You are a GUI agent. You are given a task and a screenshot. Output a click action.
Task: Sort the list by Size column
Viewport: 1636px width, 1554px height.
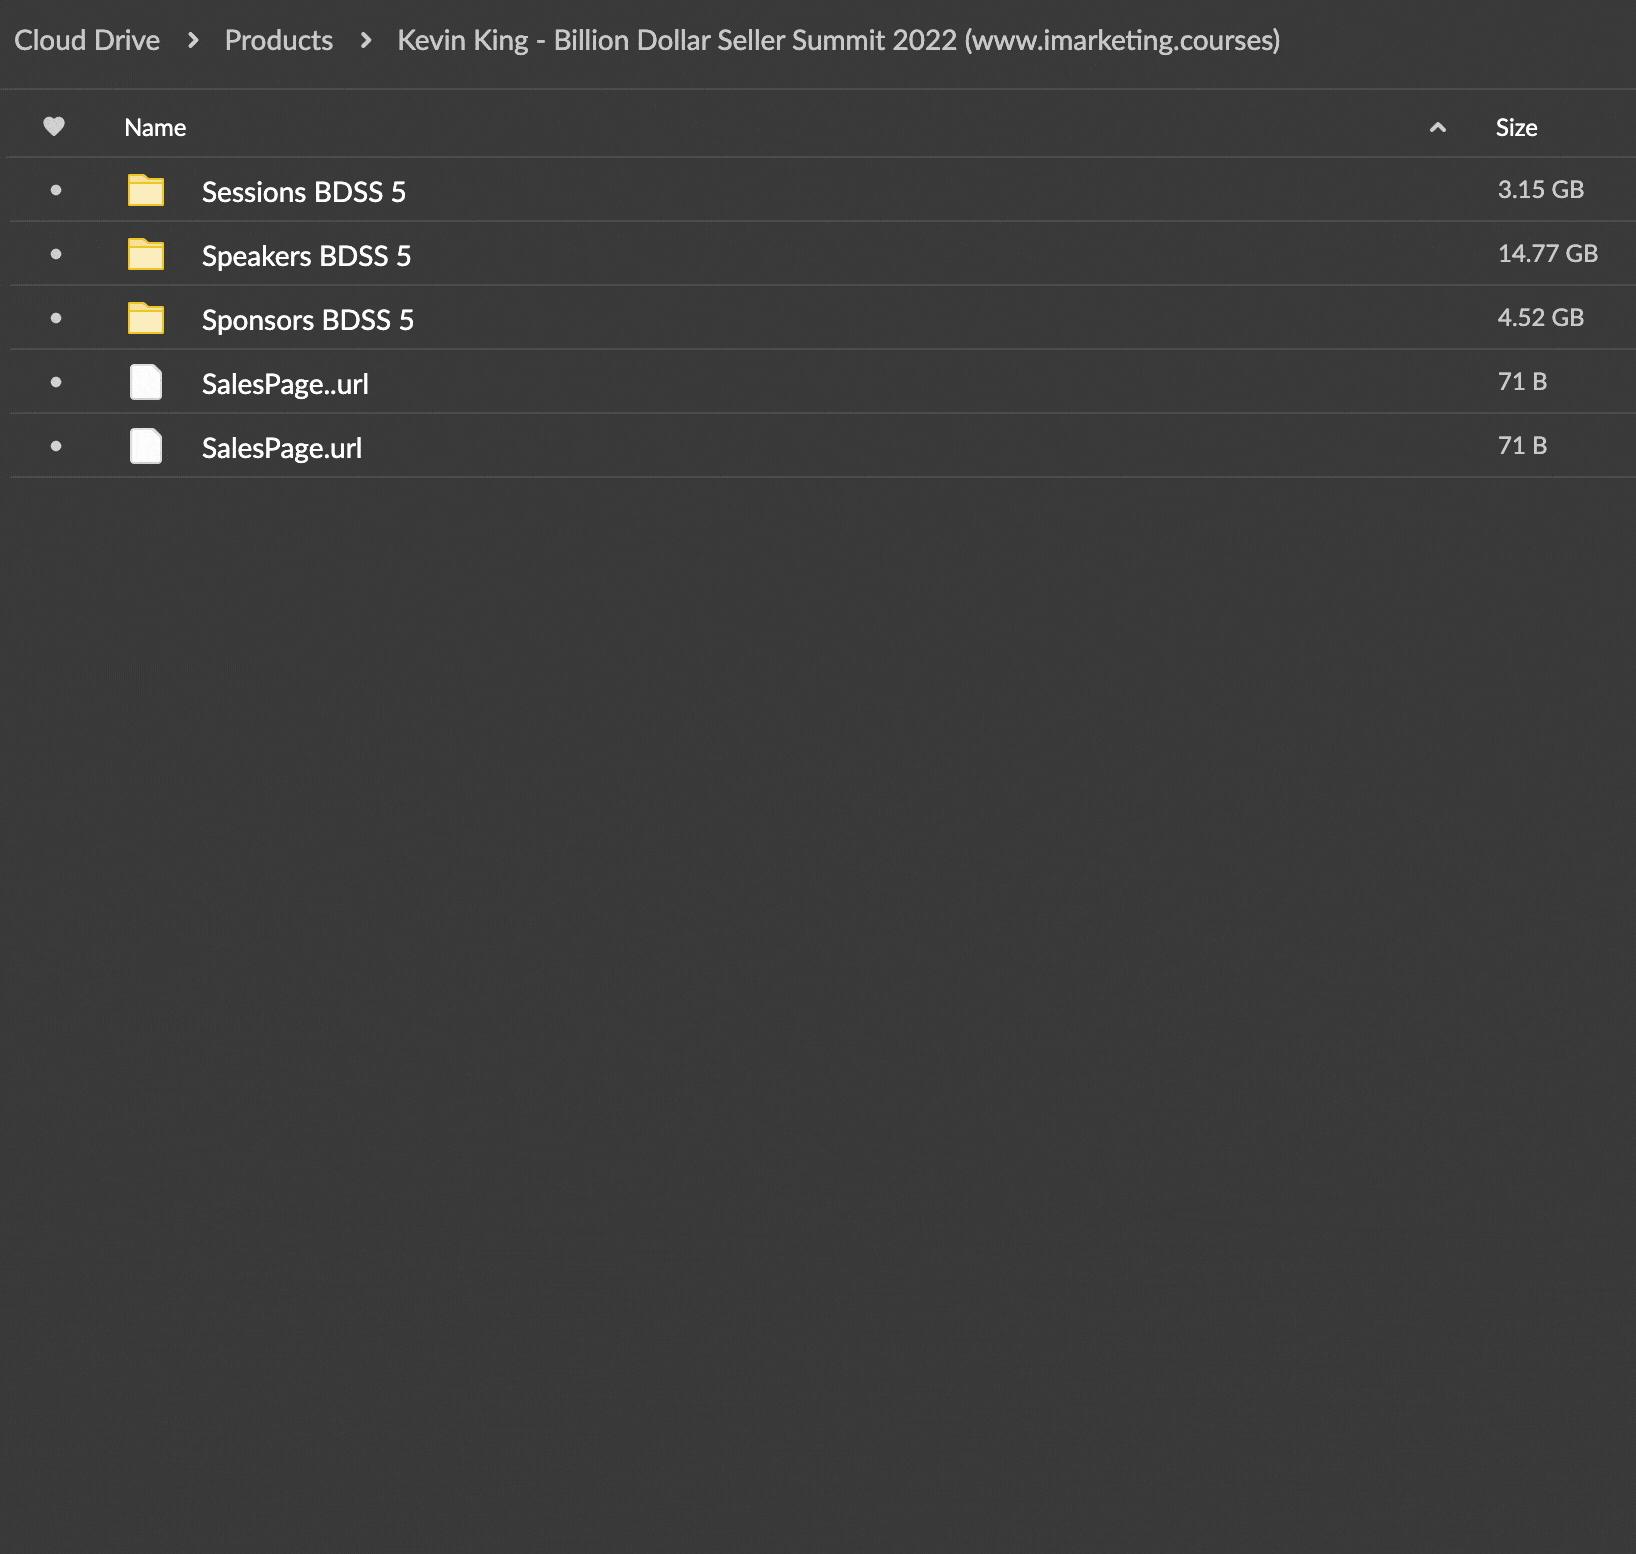click(1516, 127)
